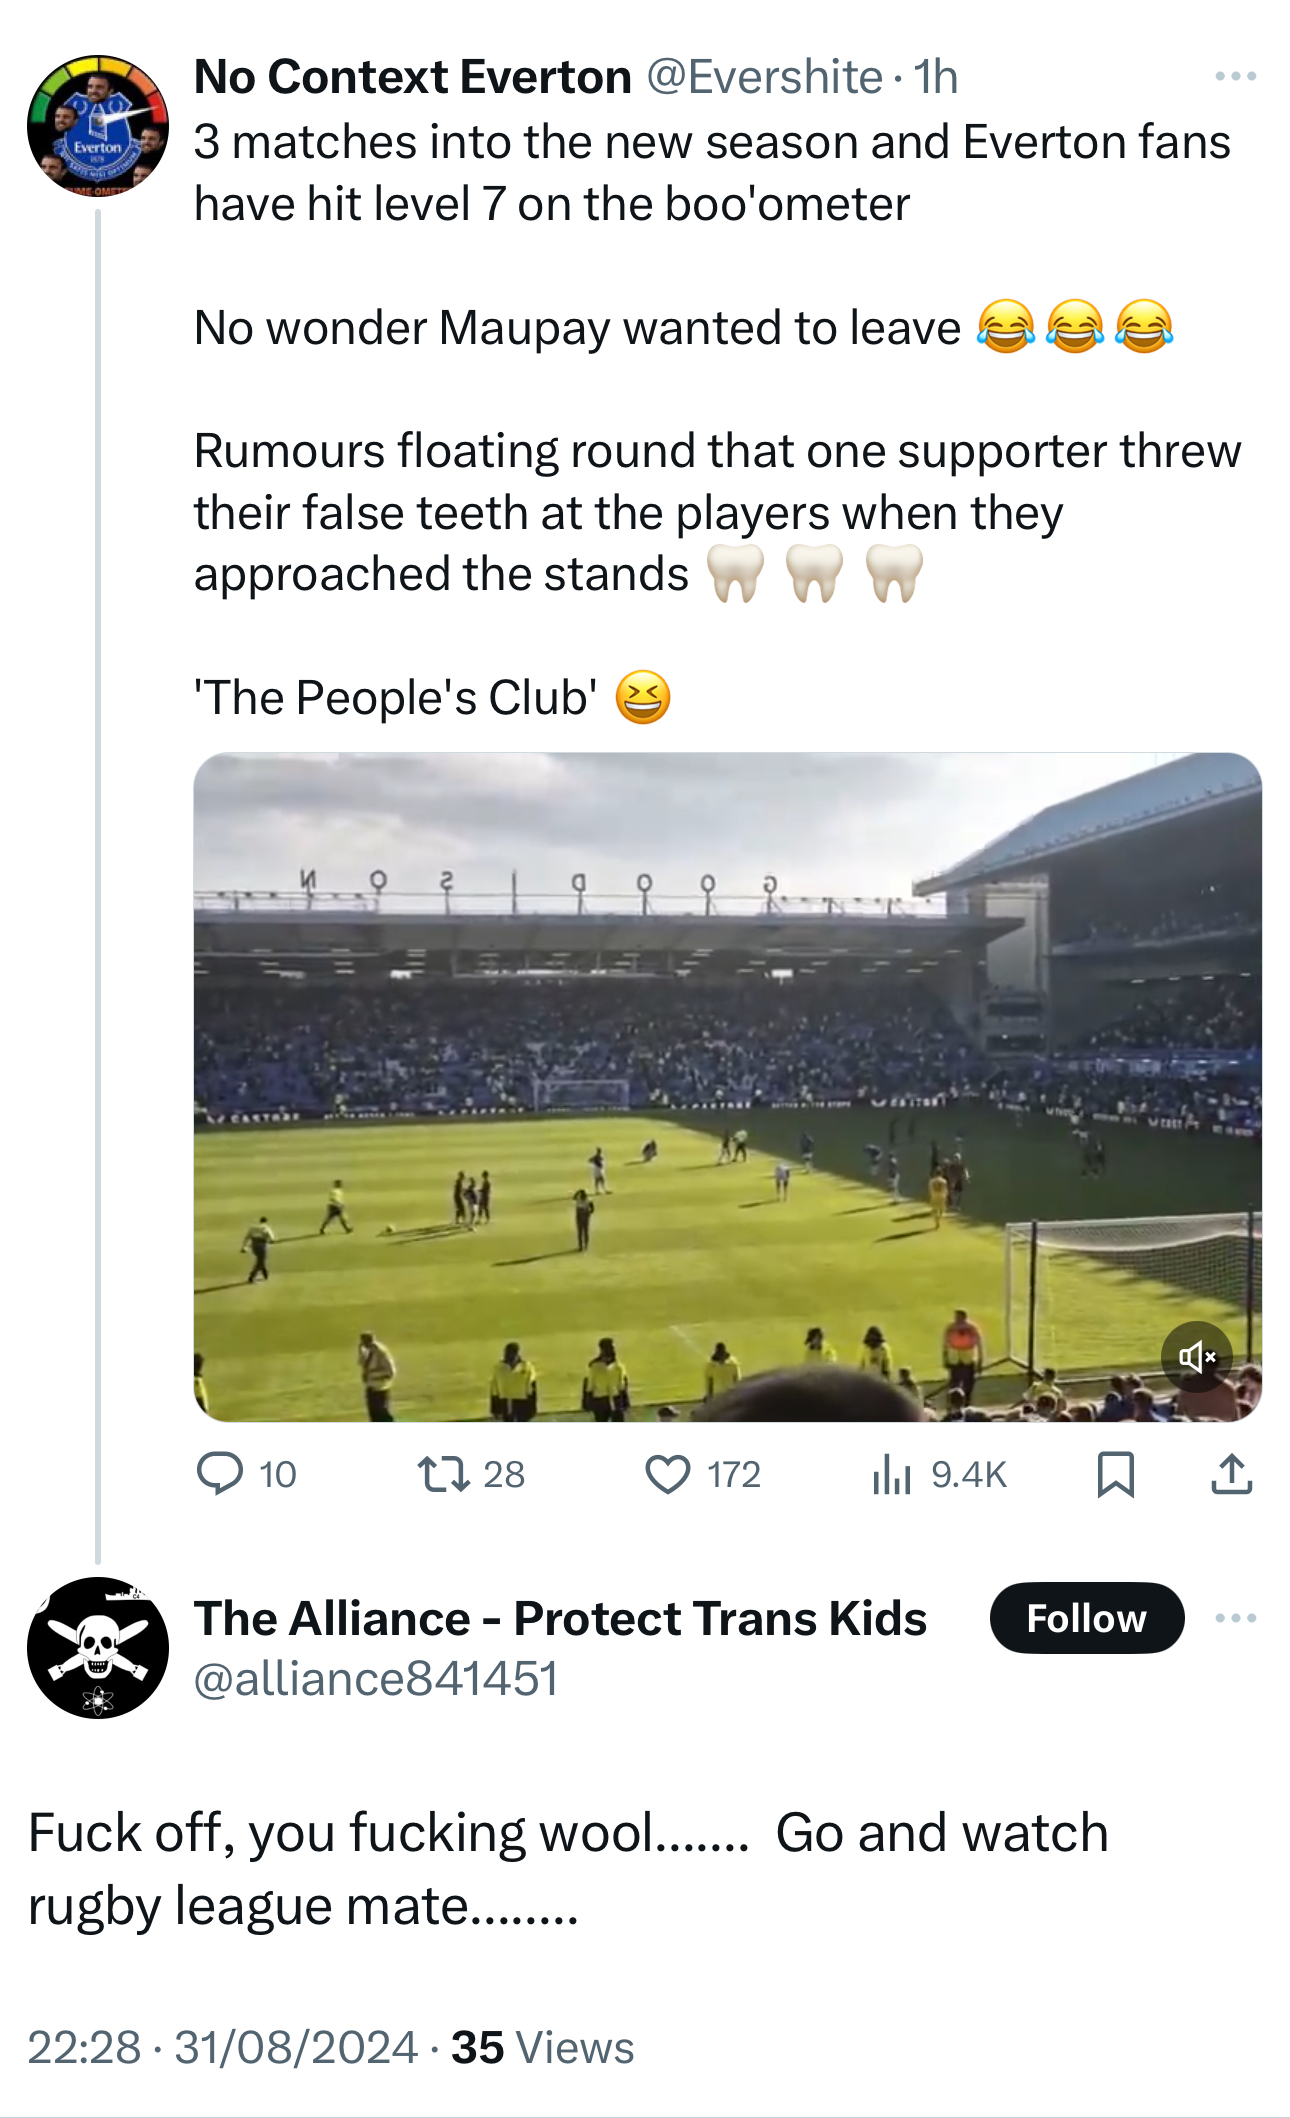Open more options on the Everton tweet
1290x2118 pixels.
(1235, 77)
